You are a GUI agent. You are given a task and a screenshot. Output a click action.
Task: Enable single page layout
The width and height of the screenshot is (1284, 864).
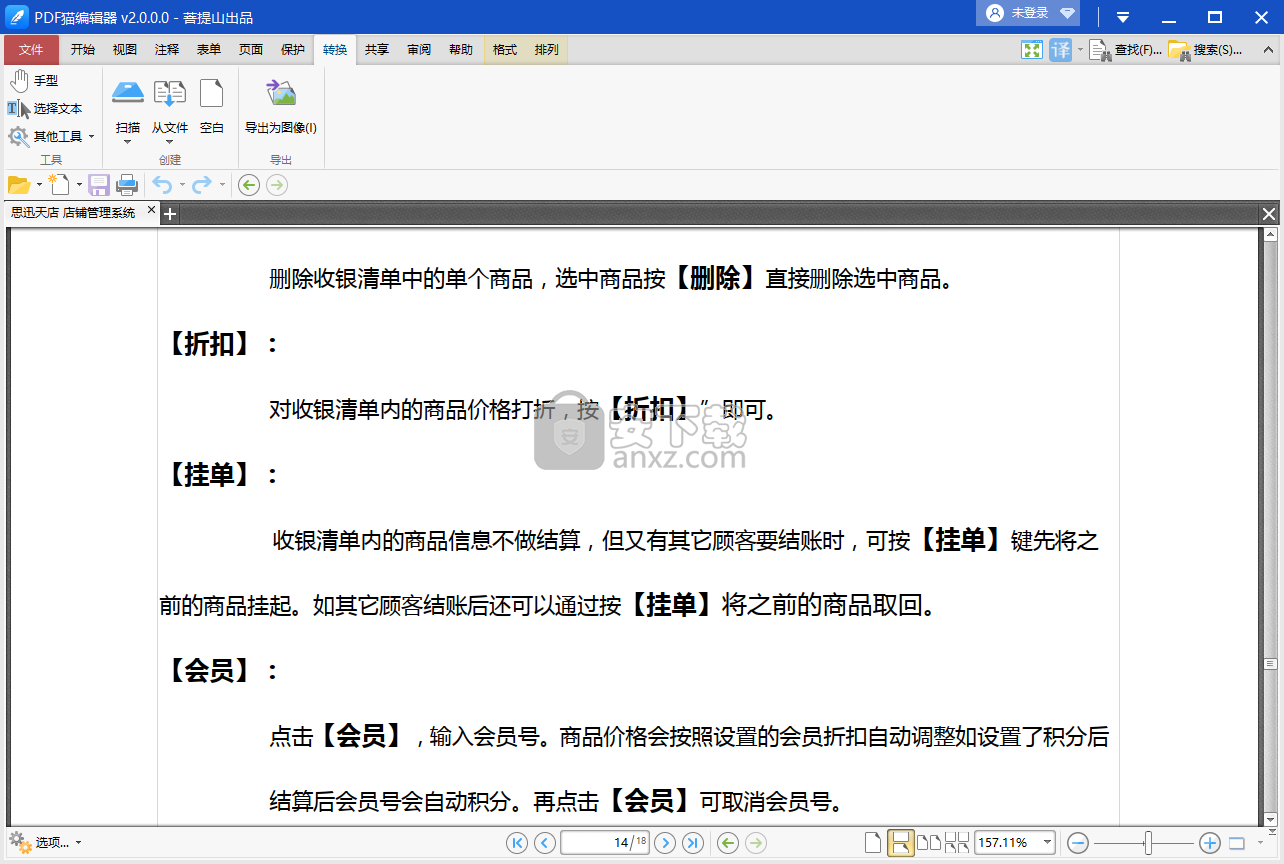pos(873,843)
